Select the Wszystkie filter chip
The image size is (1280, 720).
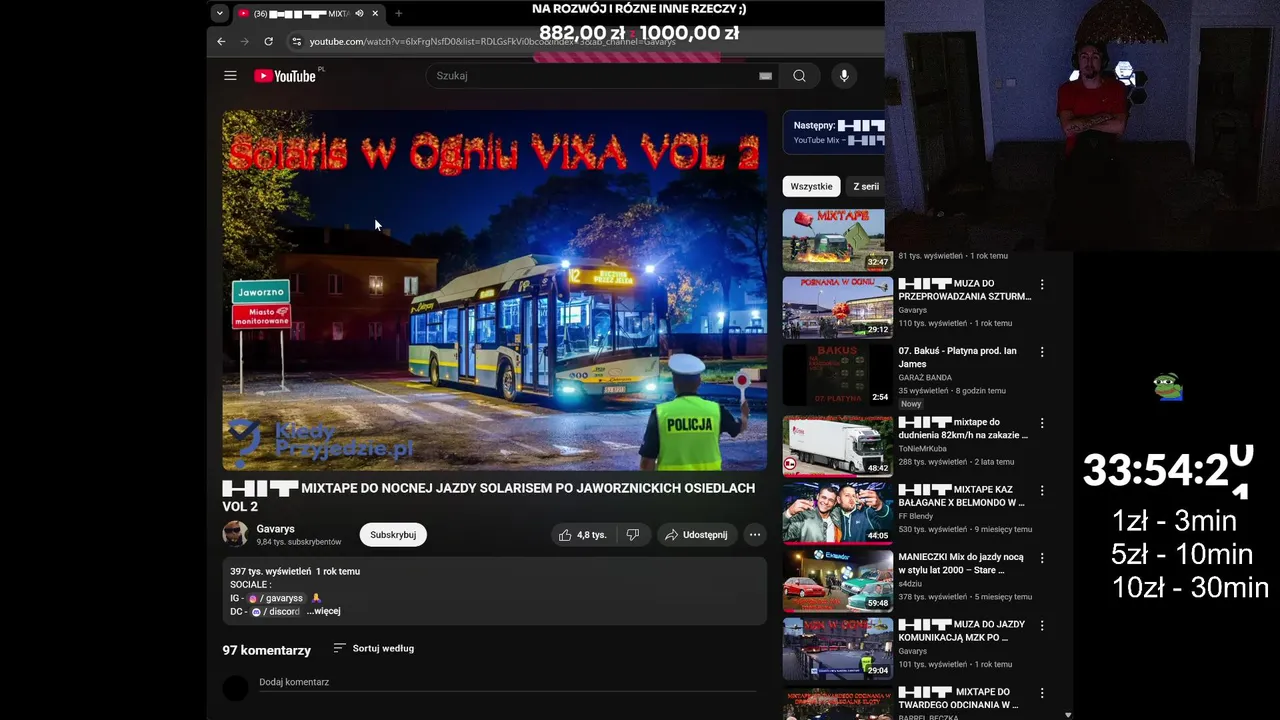(811, 186)
